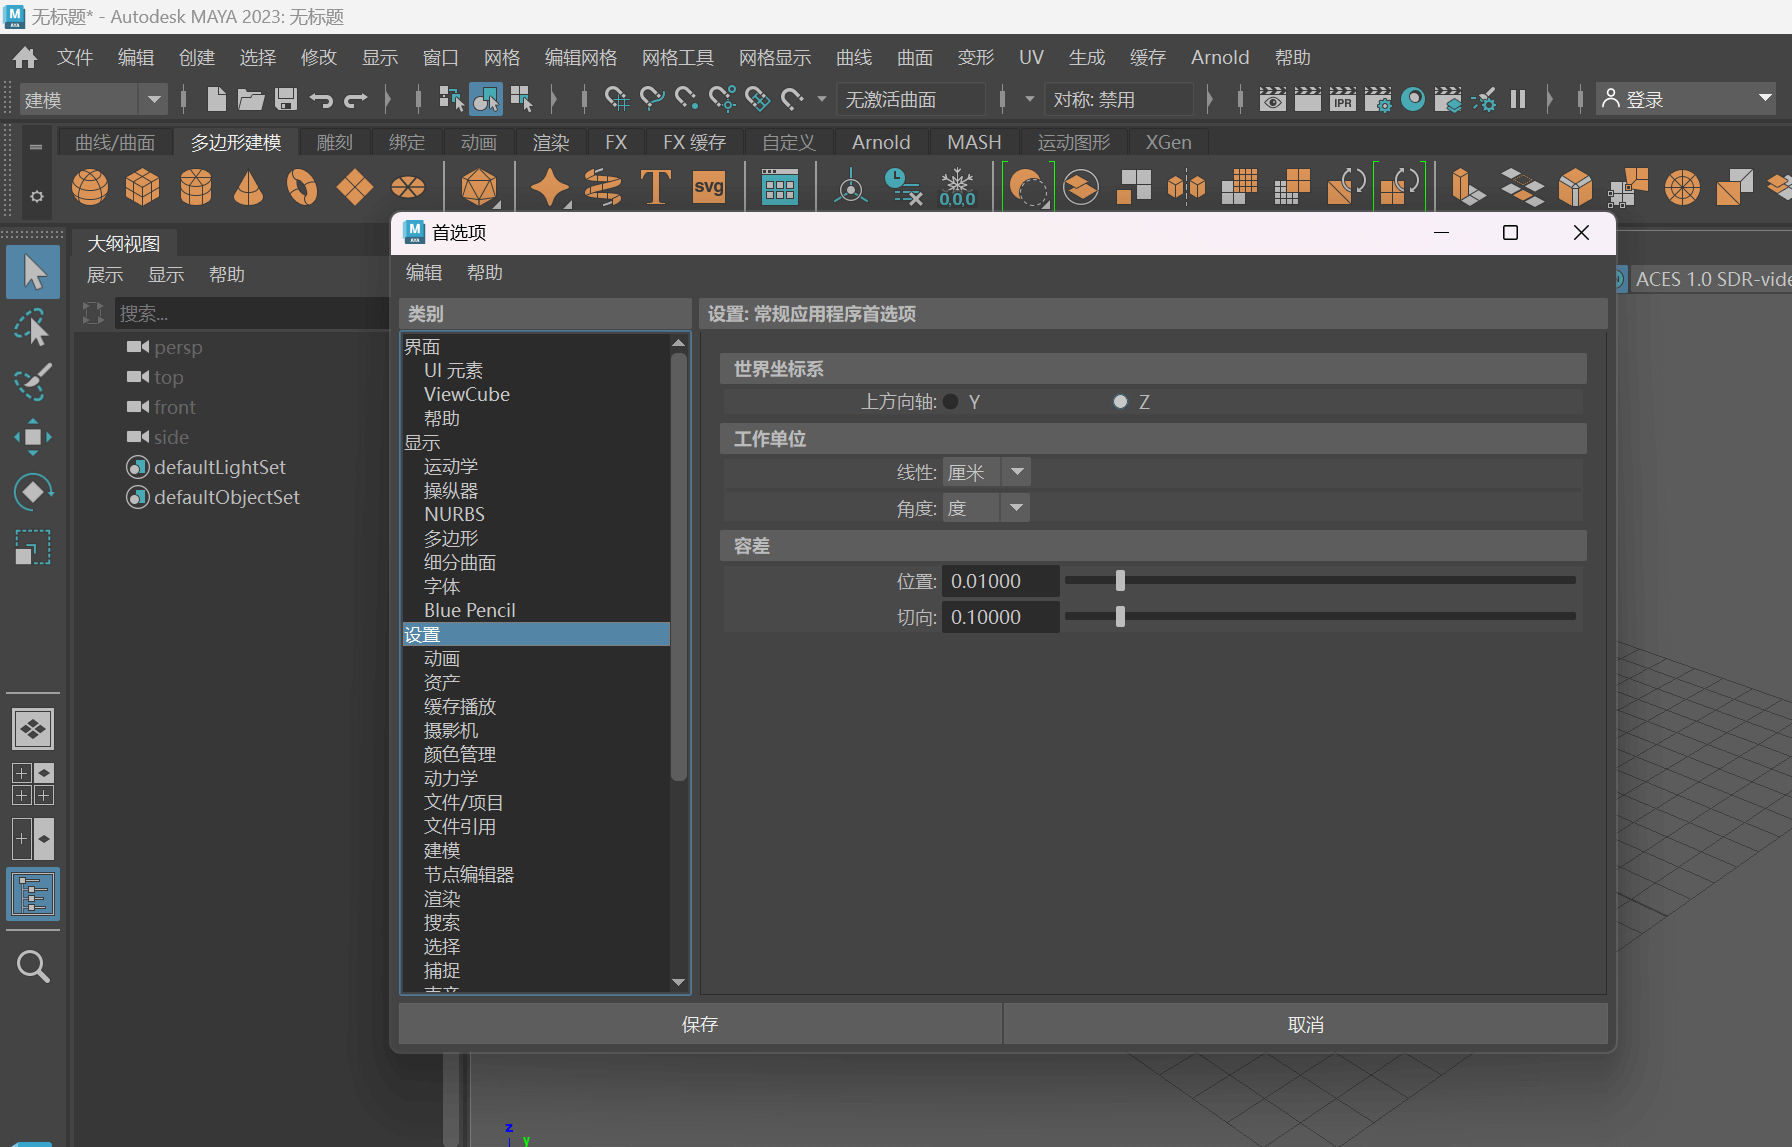Toggle the single perspective view layout
Screen dimensions: 1792x1147
tap(33, 729)
